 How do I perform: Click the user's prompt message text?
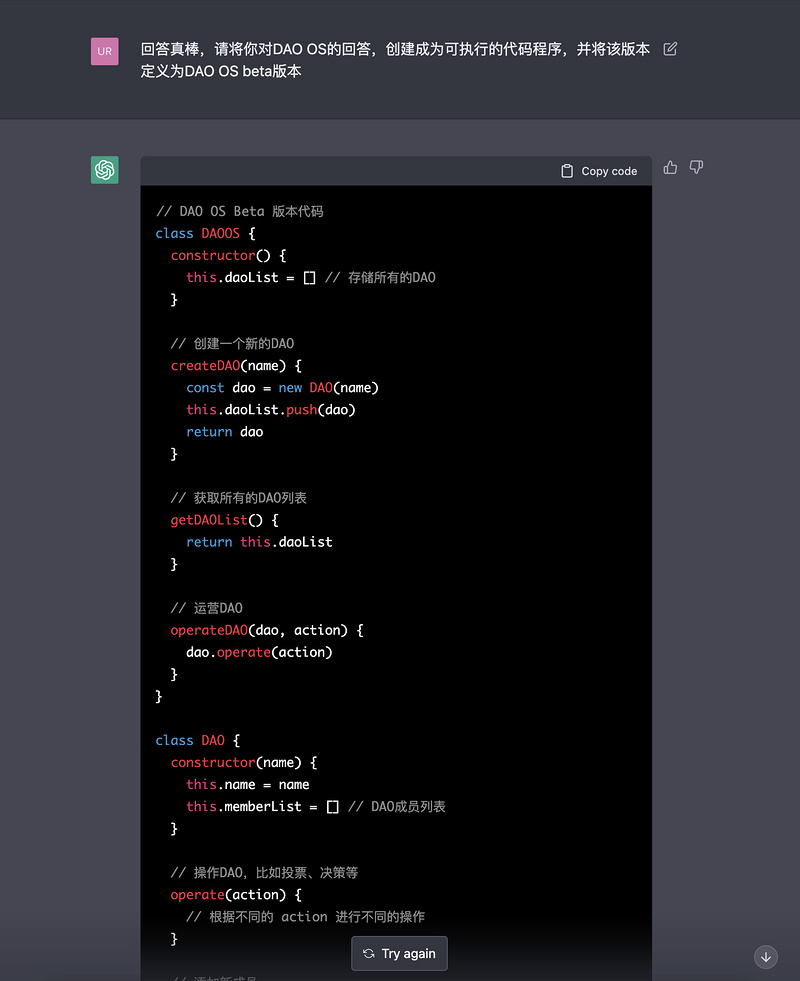[x=395, y=60]
